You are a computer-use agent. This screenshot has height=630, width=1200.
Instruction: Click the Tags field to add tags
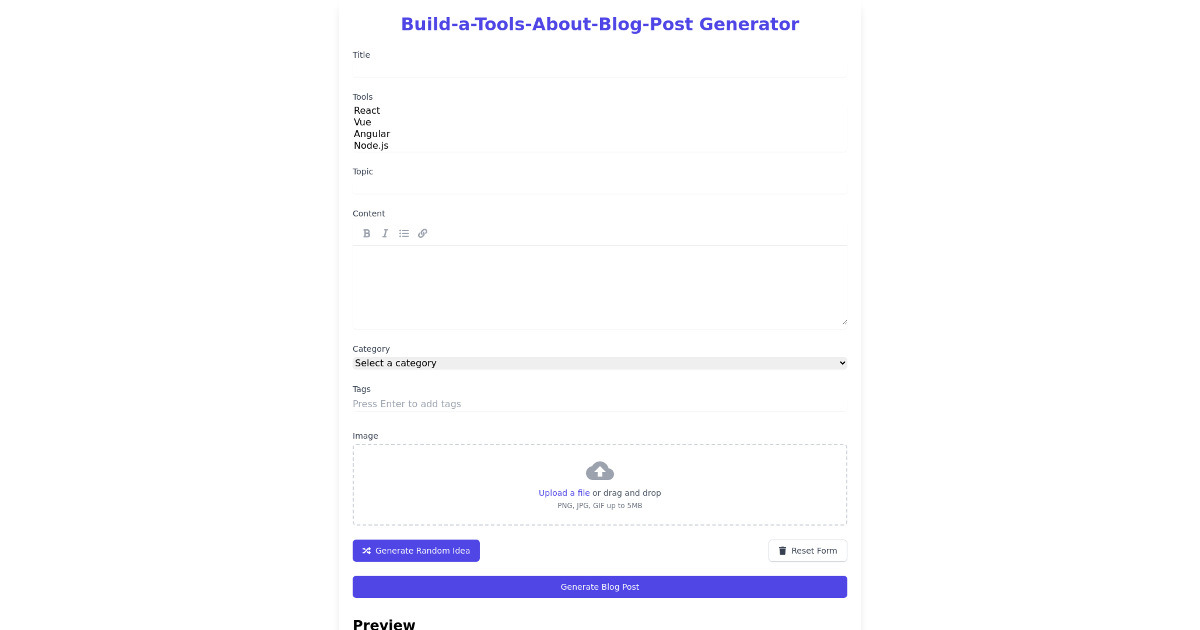click(600, 403)
